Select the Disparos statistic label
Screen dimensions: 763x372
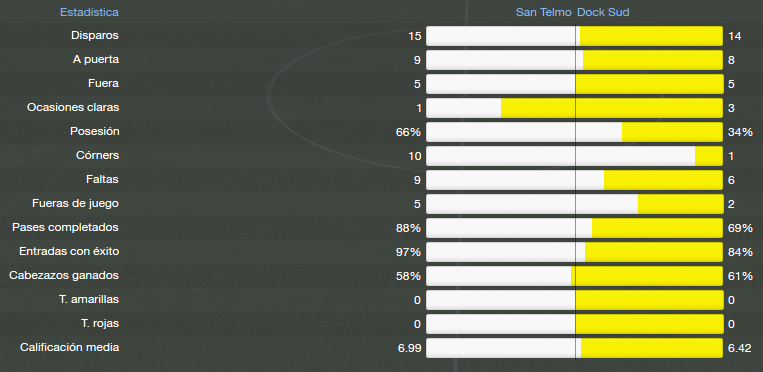tap(95, 36)
